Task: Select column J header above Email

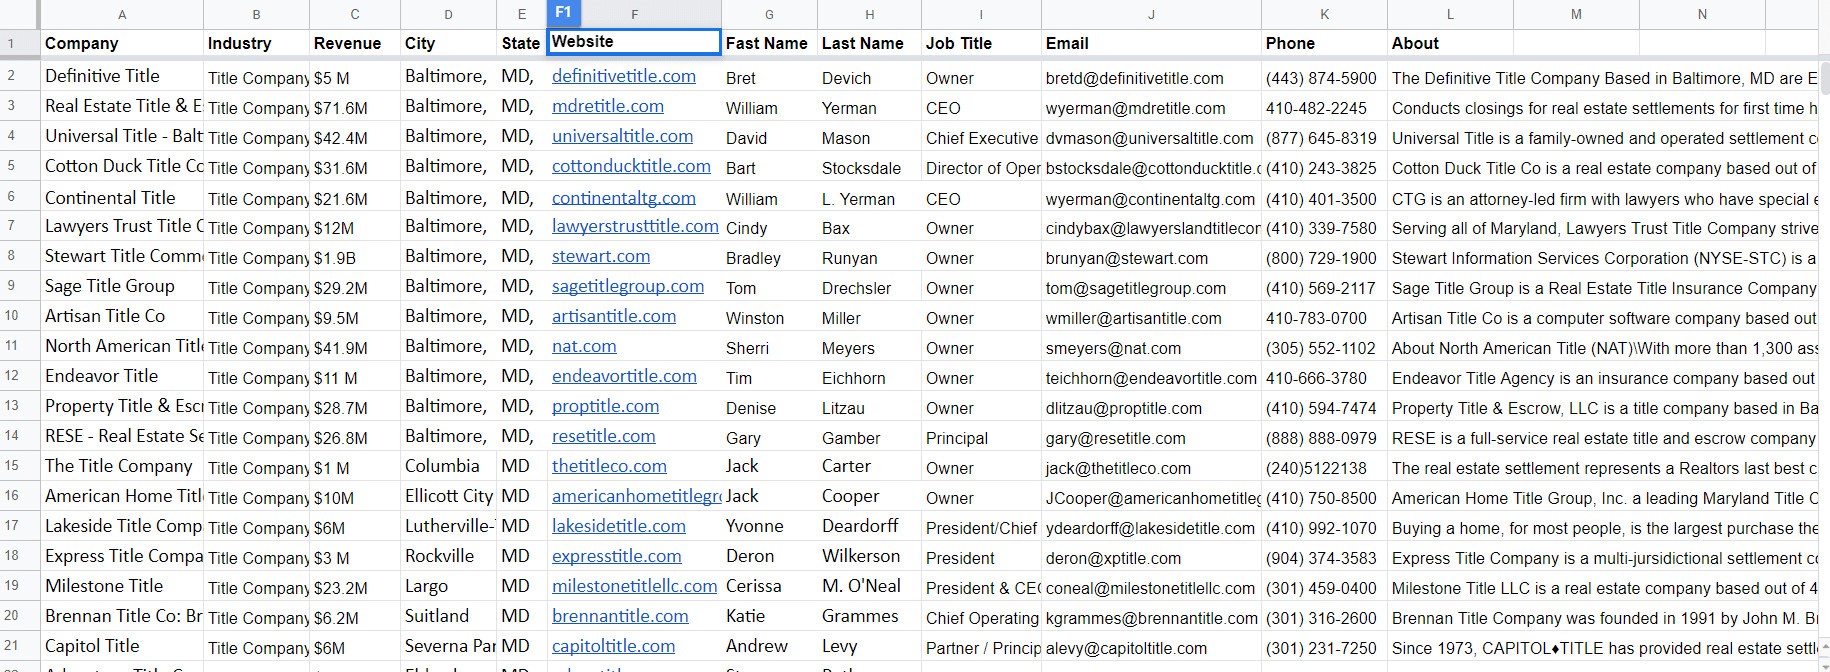Action: point(1150,14)
